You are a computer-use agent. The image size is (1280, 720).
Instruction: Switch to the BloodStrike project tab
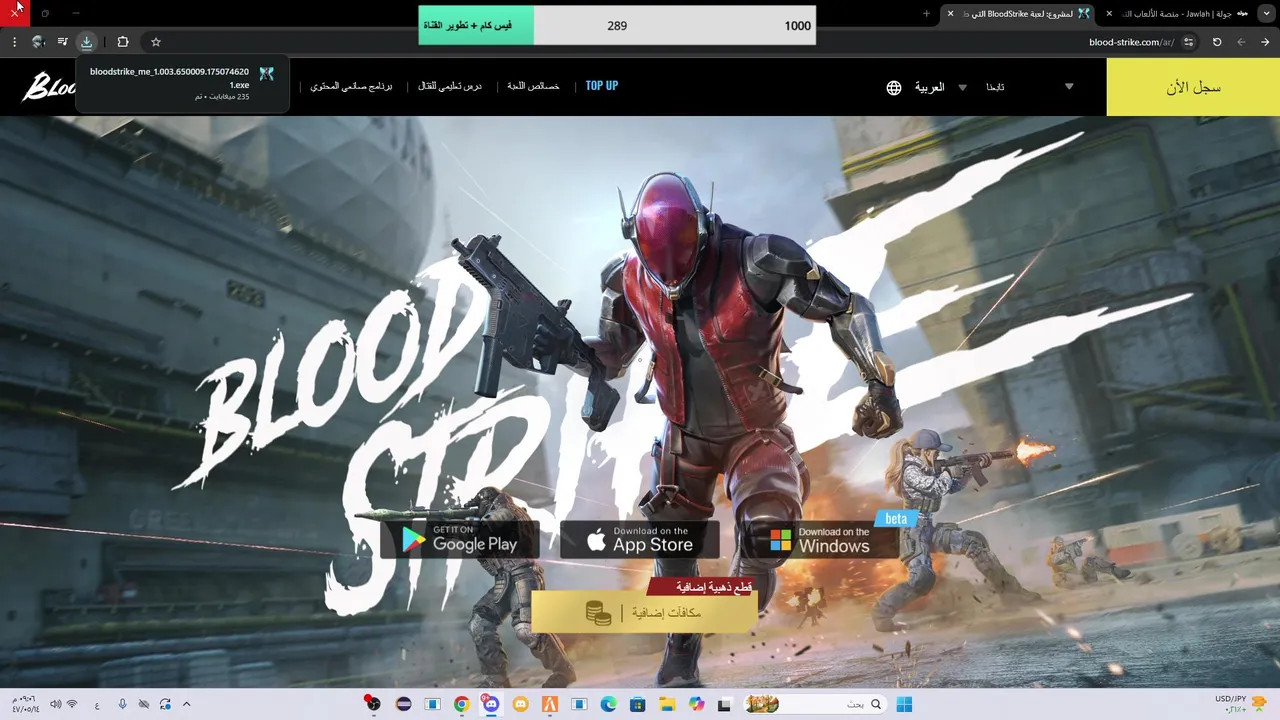click(1020, 13)
